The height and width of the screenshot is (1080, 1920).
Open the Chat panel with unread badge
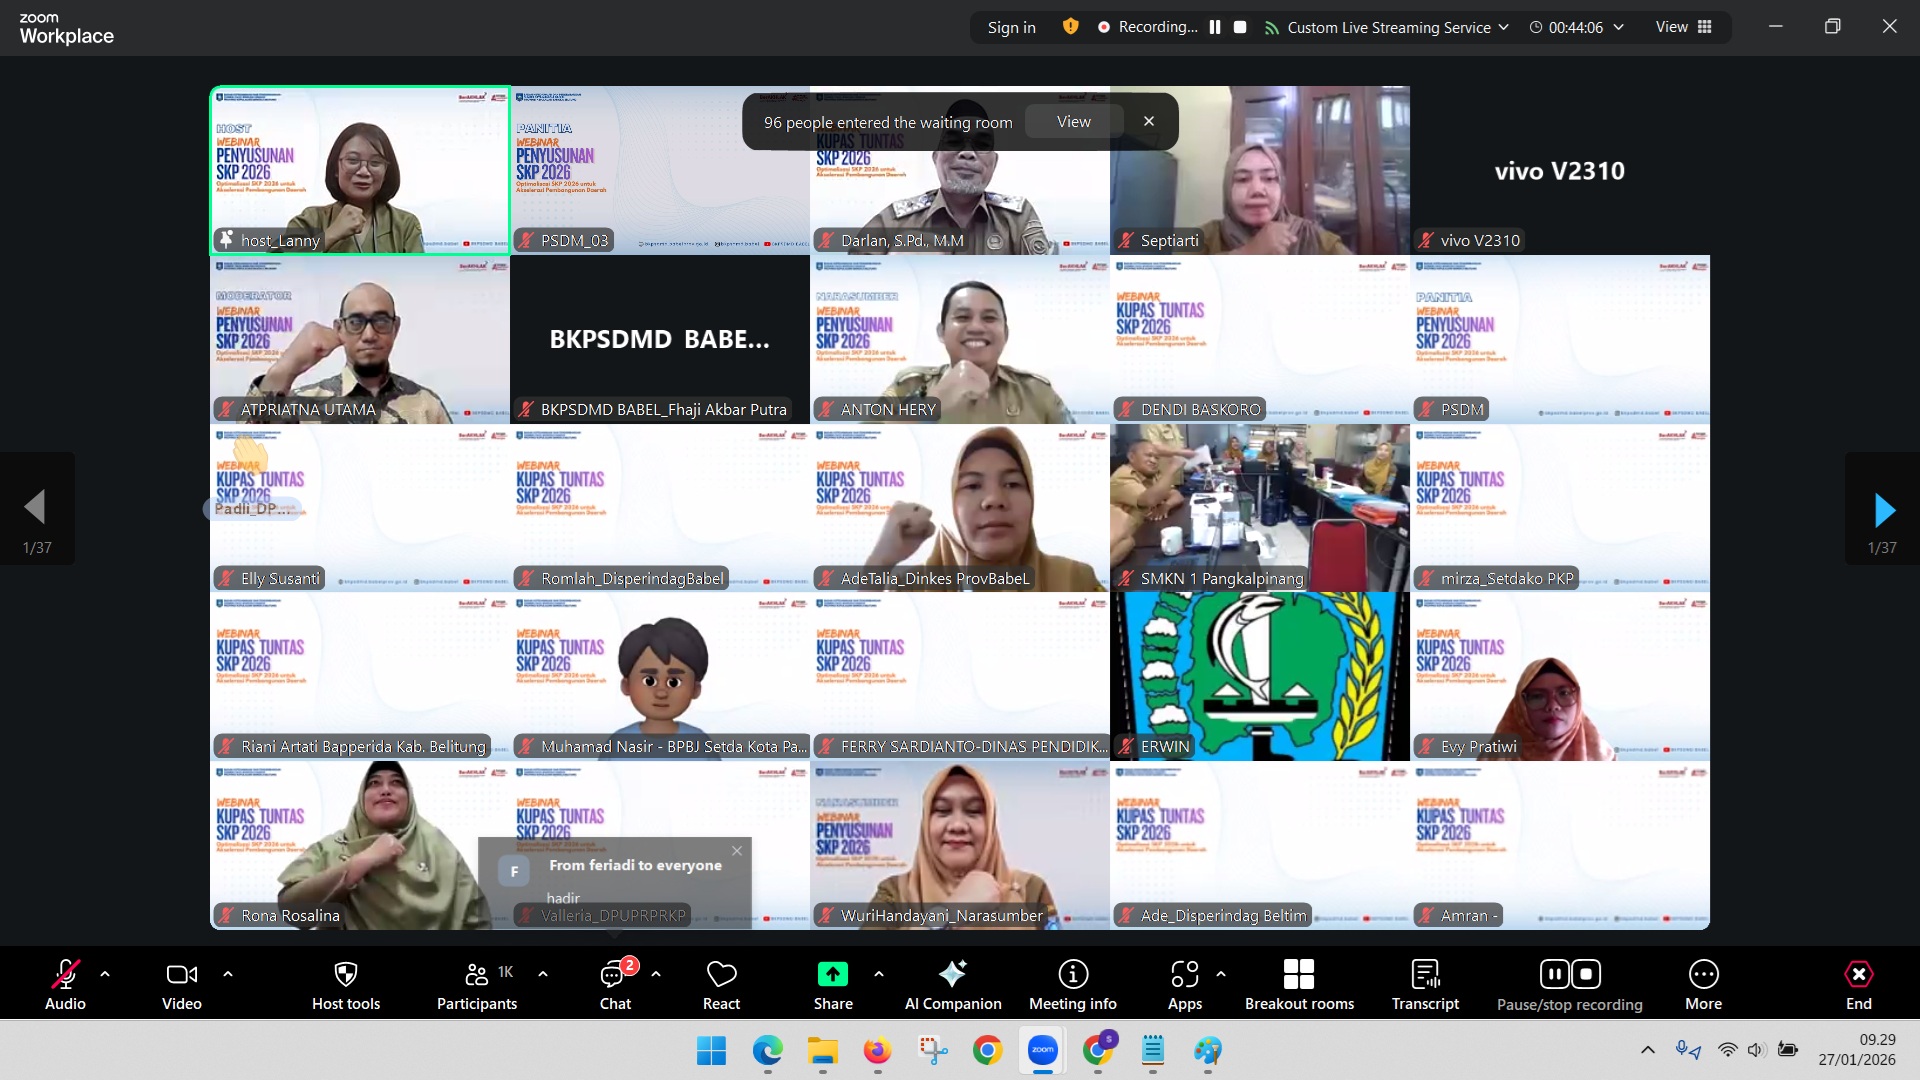pos(614,975)
